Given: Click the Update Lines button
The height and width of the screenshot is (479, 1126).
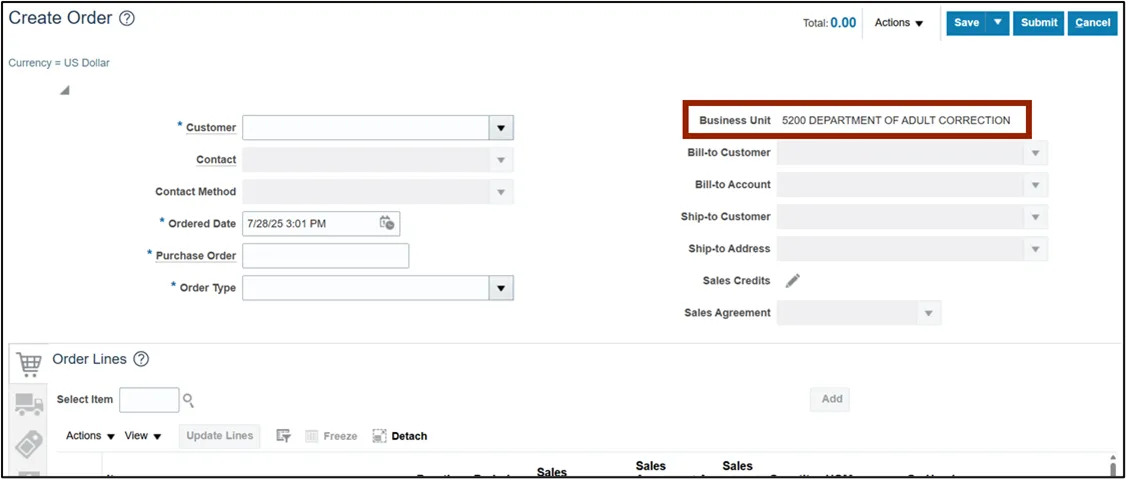Looking at the screenshot, I should 220,436.
